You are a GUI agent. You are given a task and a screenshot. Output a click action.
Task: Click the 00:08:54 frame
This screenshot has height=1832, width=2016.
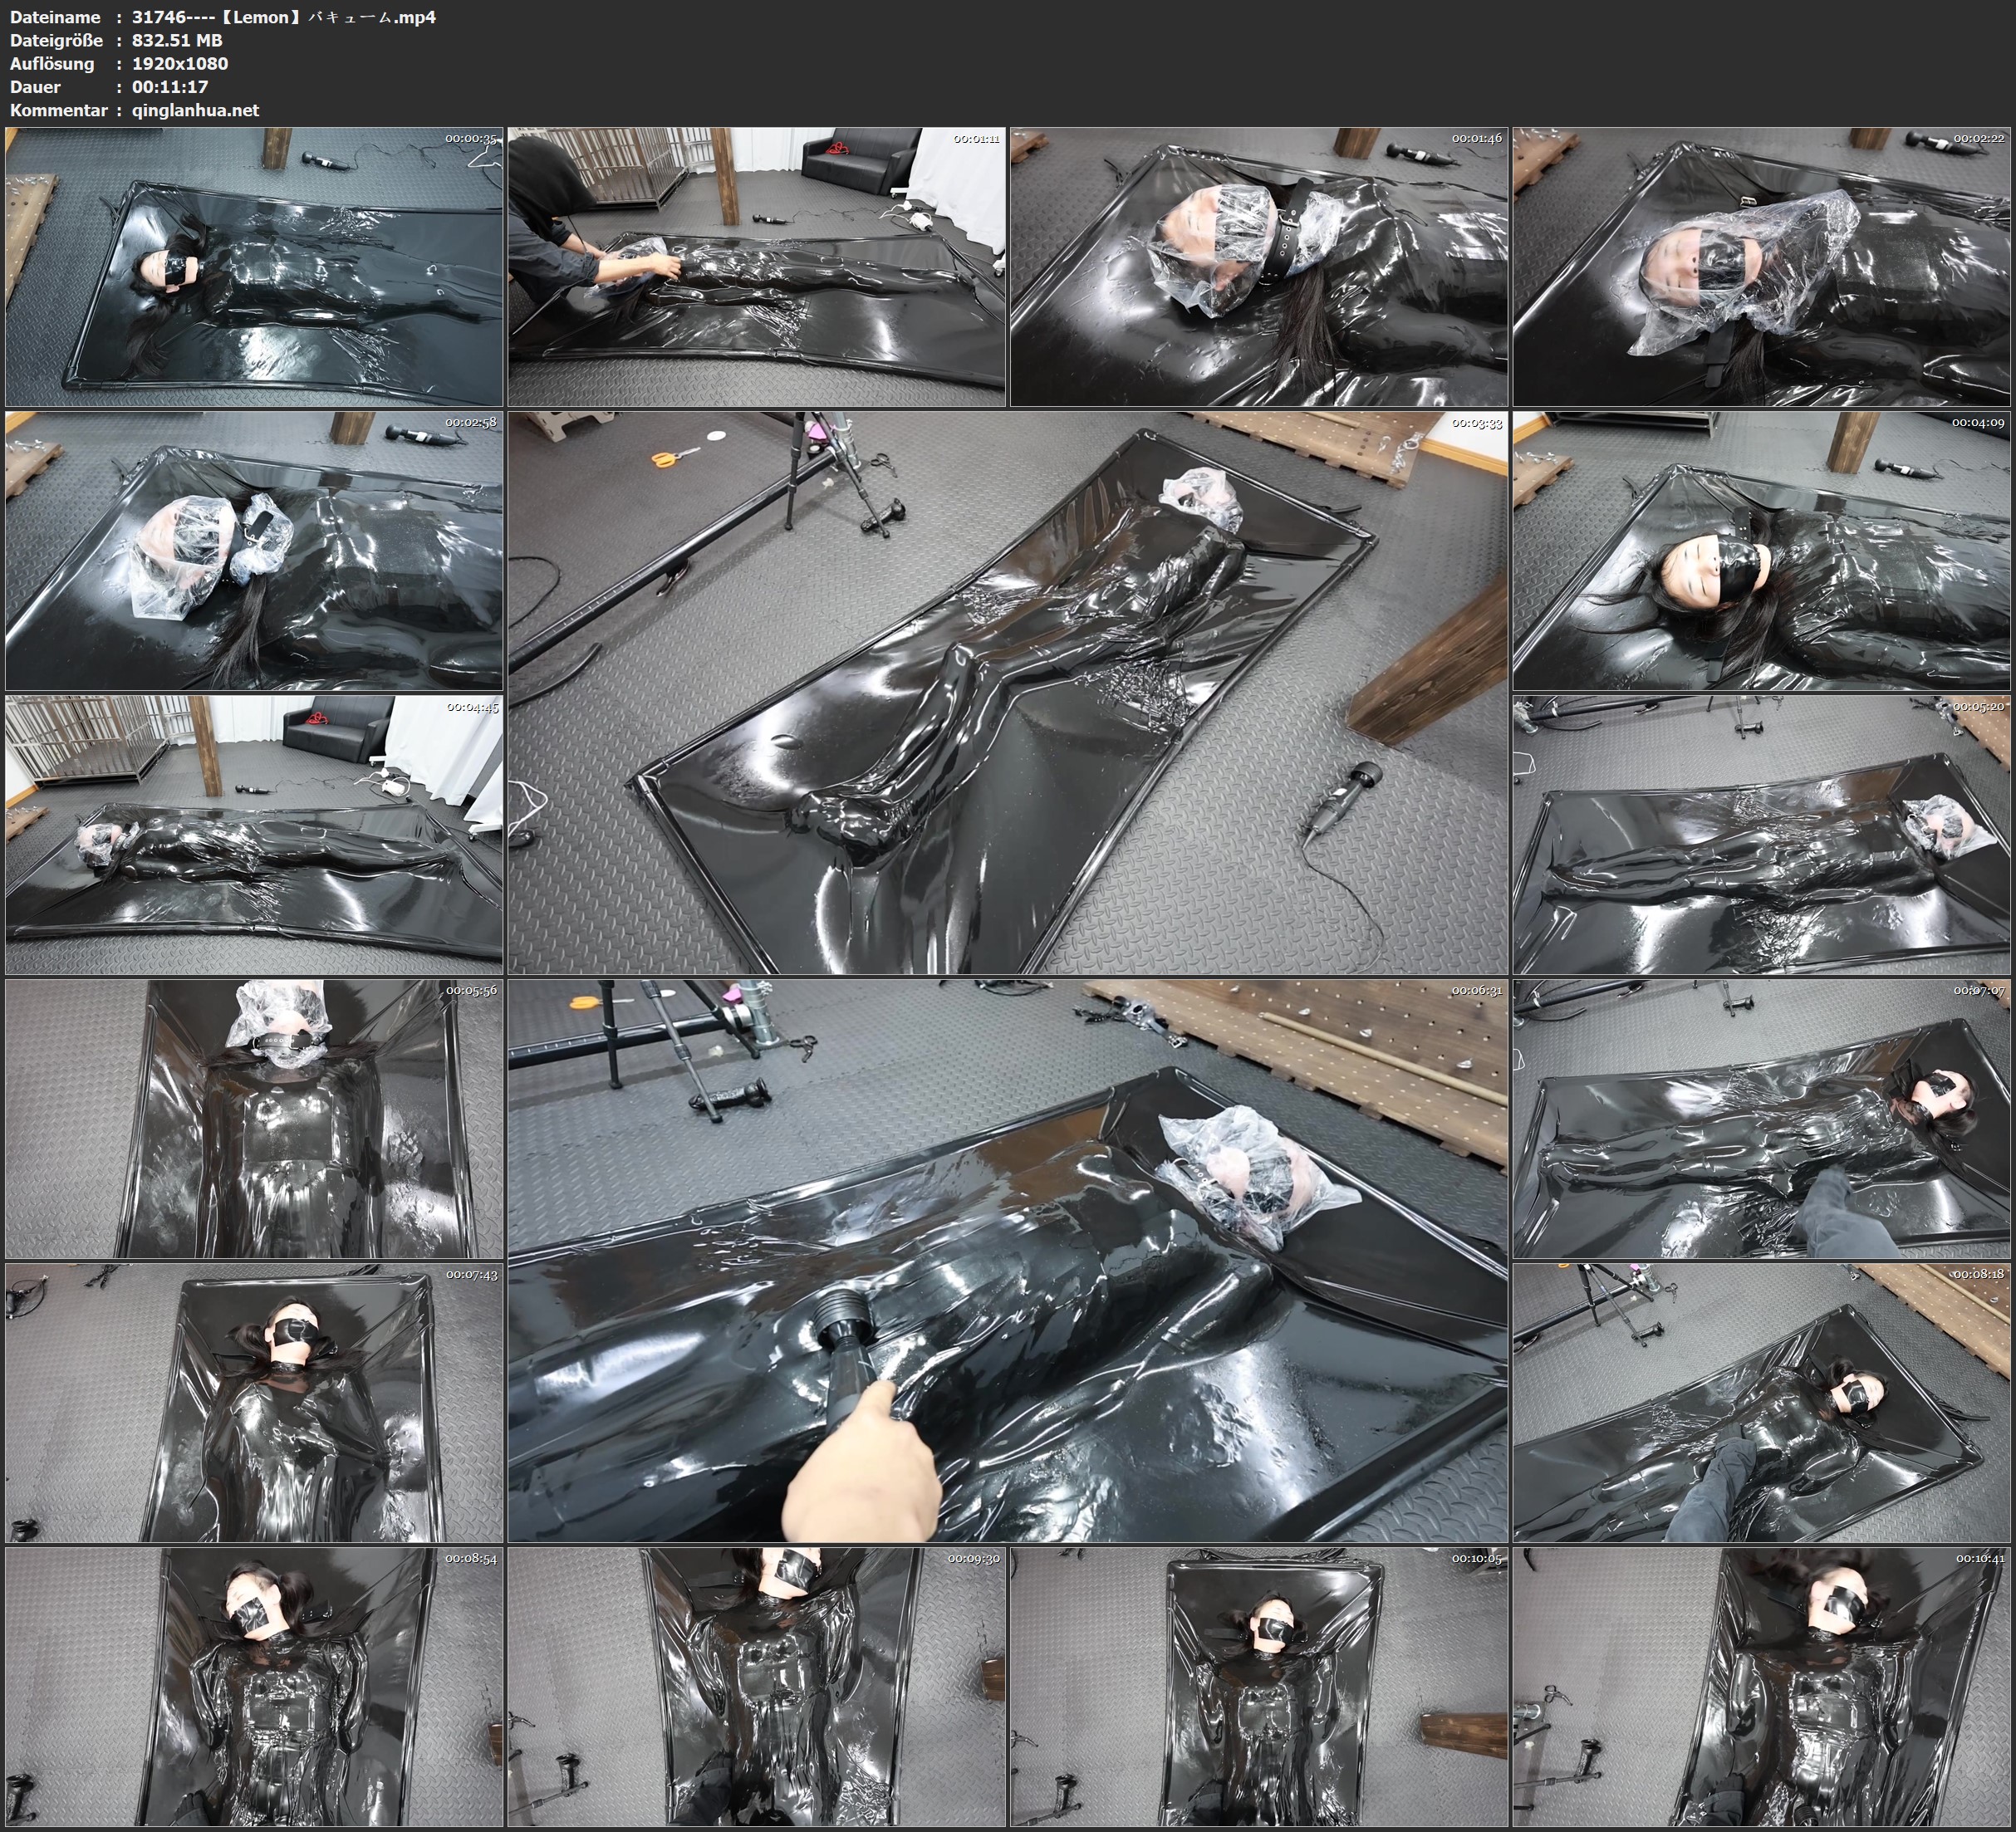[x=254, y=1686]
